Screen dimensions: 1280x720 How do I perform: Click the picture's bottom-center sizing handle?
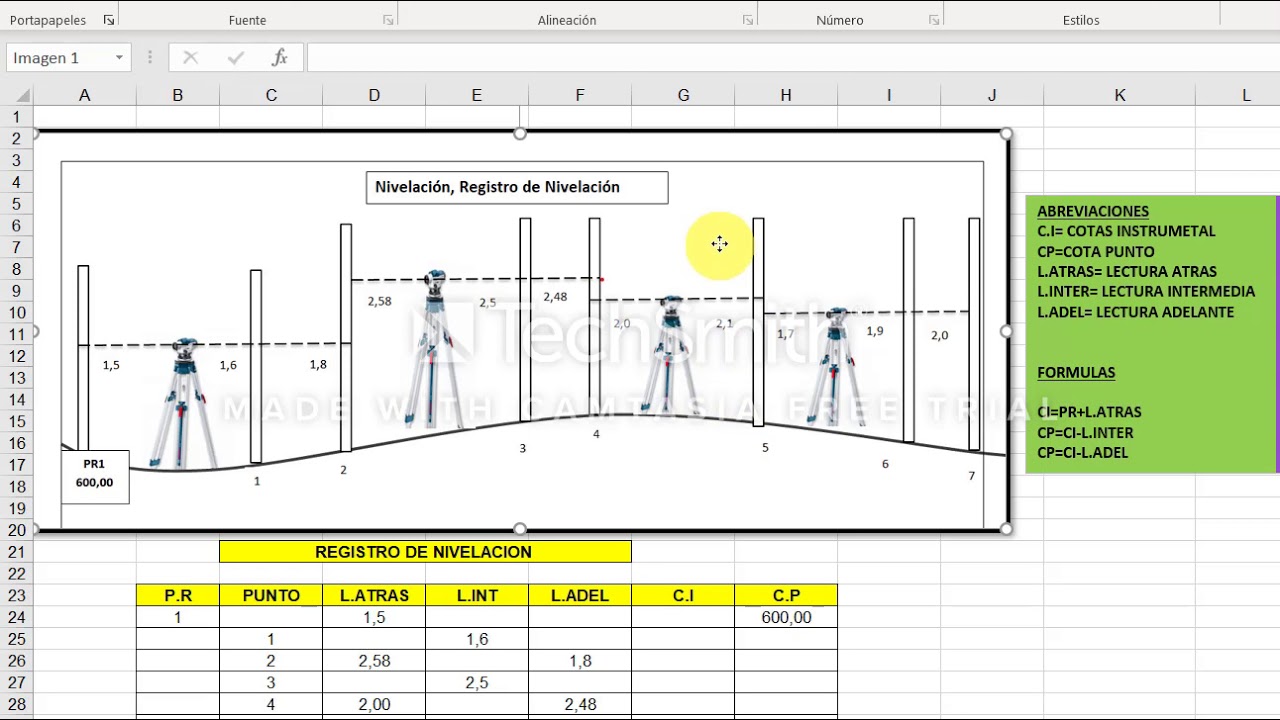(520, 529)
